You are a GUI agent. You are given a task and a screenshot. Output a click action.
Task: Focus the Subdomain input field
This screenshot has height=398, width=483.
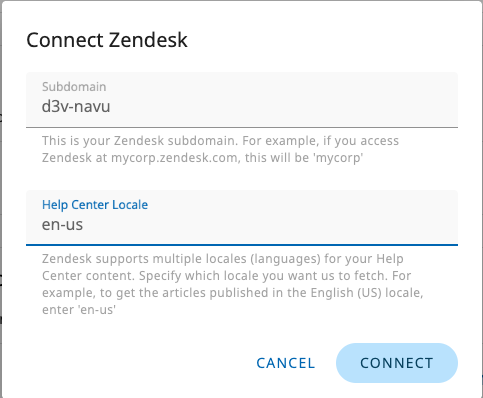[242, 100]
